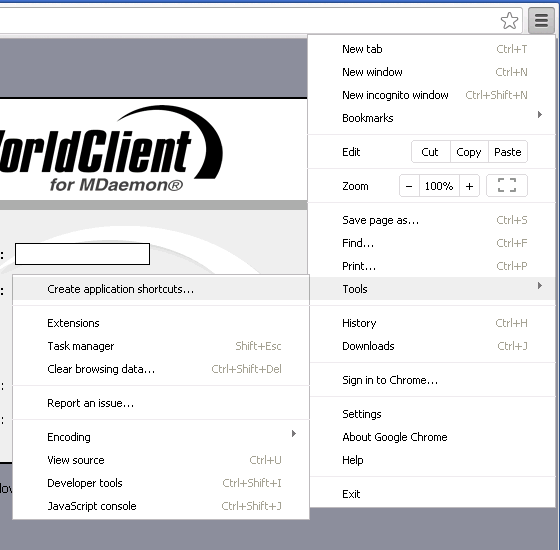
Task: Expand the Bookmarks submenu
Action: tap(431, 118)
